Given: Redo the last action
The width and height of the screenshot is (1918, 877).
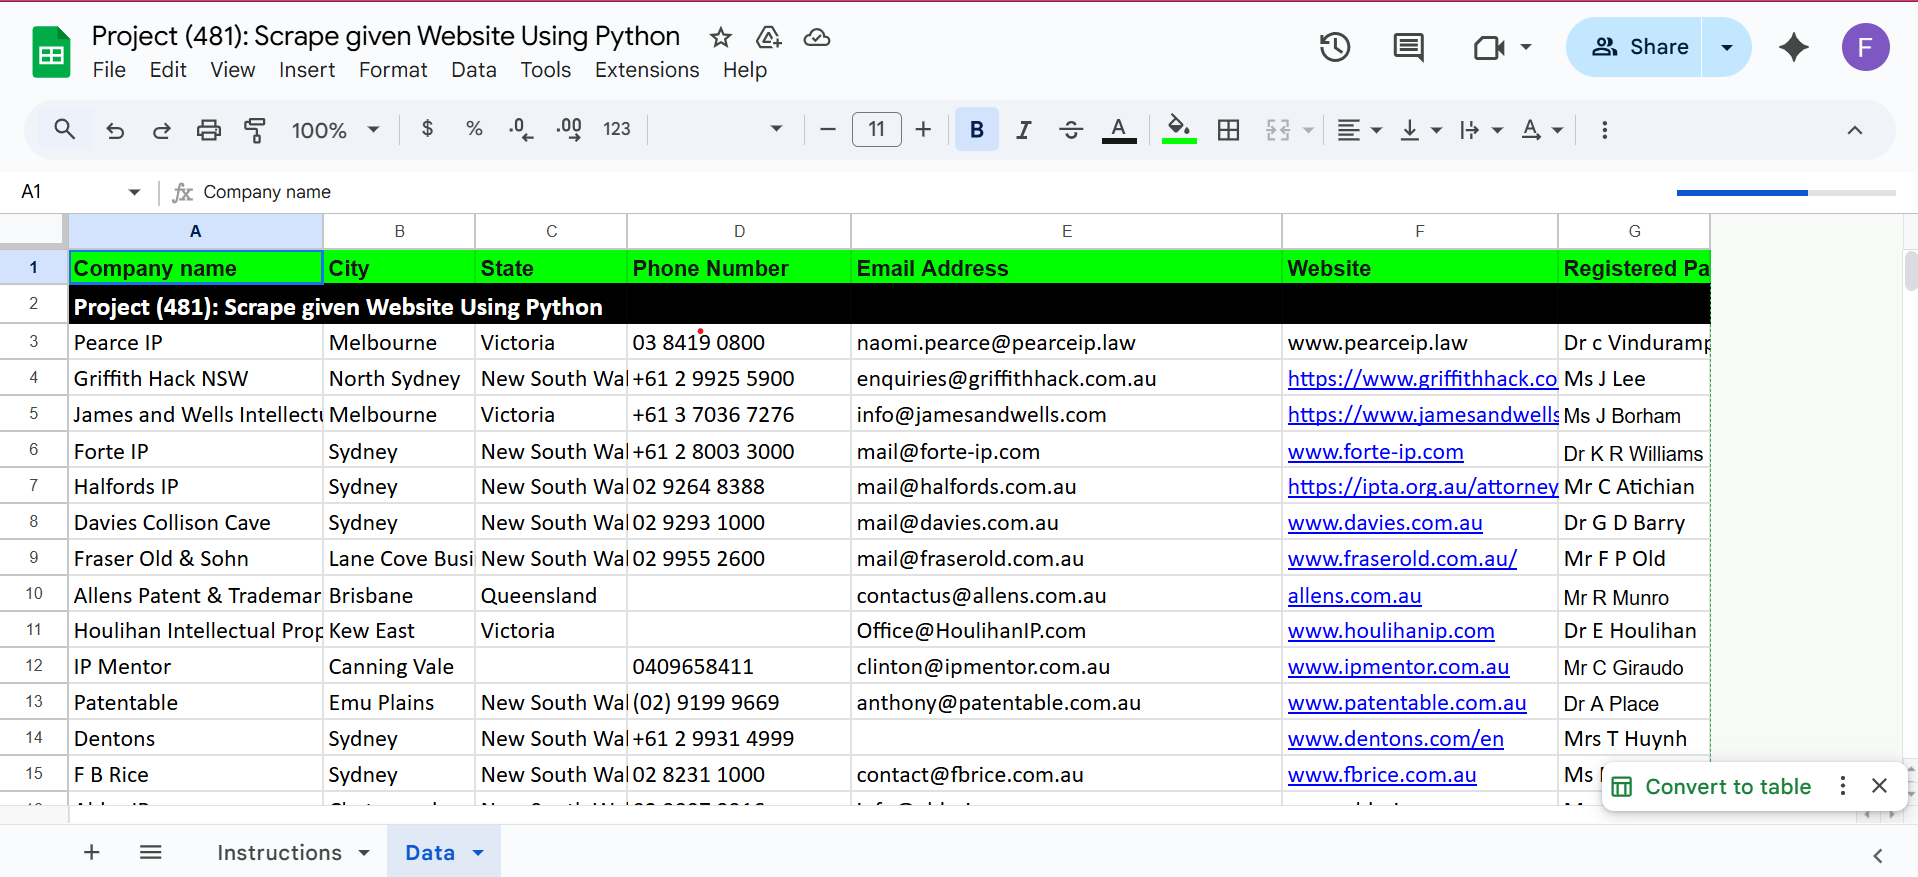Looking at the screenshot, I should (x=161, y=129).
